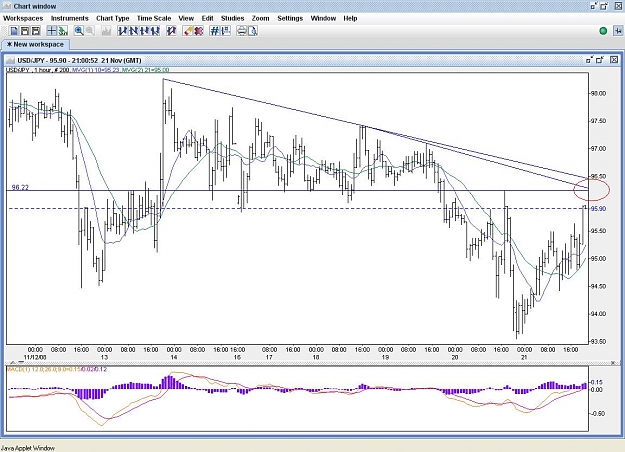Click the MACD 0.15 scale value
625x452 pixels.
coord(597,382)
